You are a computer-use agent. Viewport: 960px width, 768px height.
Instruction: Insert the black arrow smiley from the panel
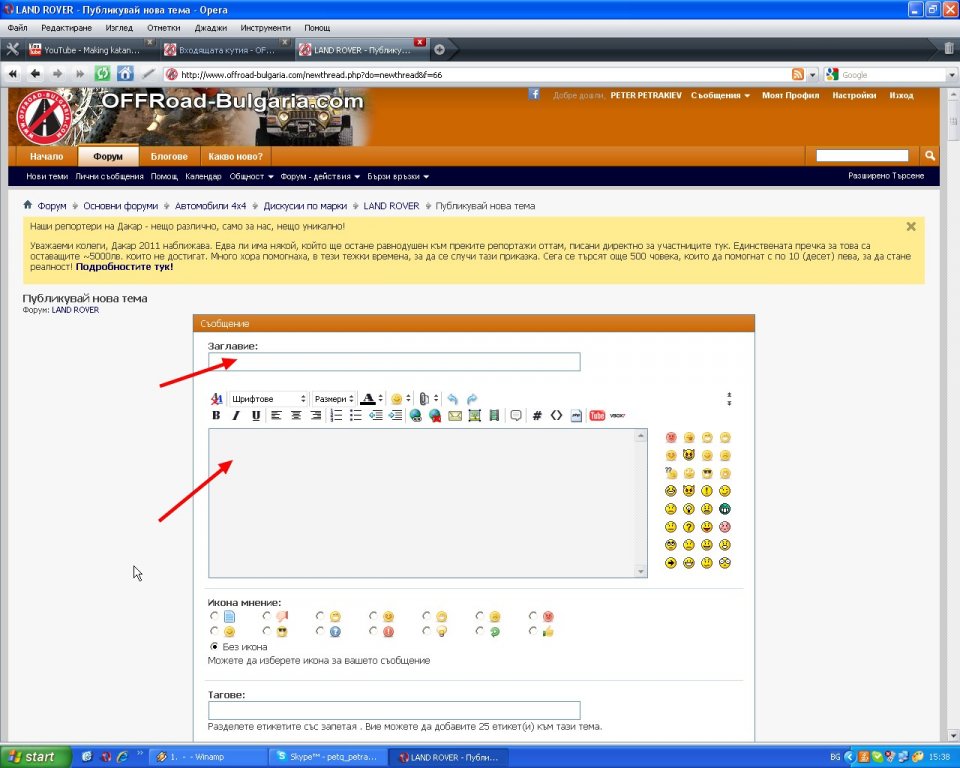671,562
